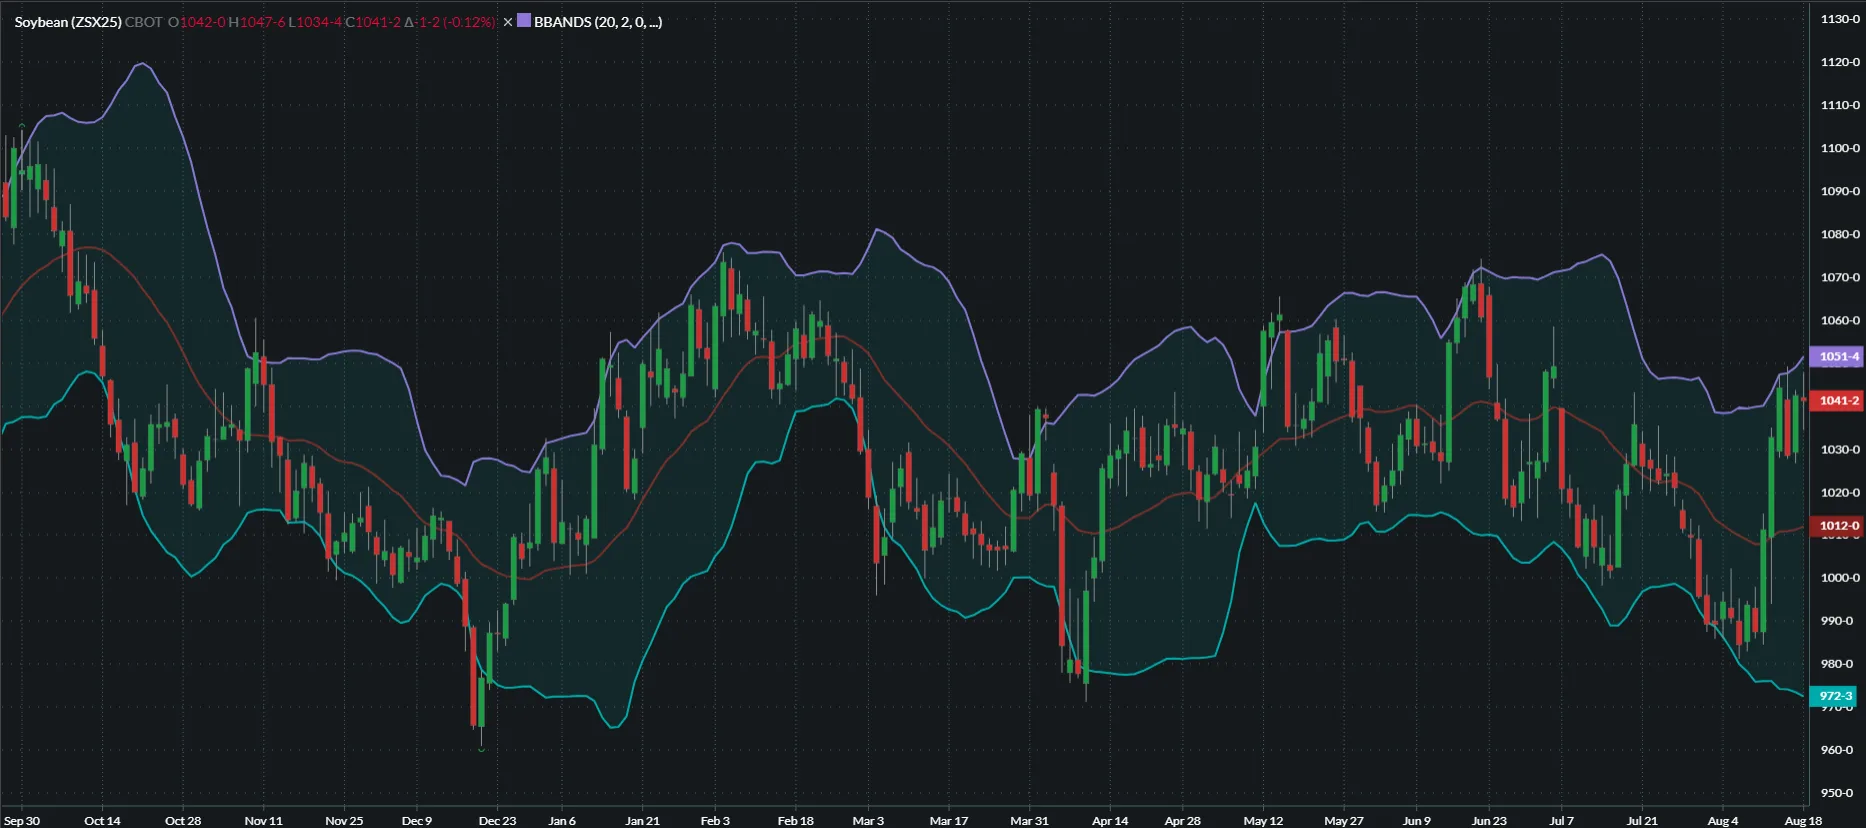The height and width of the screenshot is (828, 1866).
Task: Click the Mar 31 date on time axis
Action: pyautogui.click(x=1029, y=821)
